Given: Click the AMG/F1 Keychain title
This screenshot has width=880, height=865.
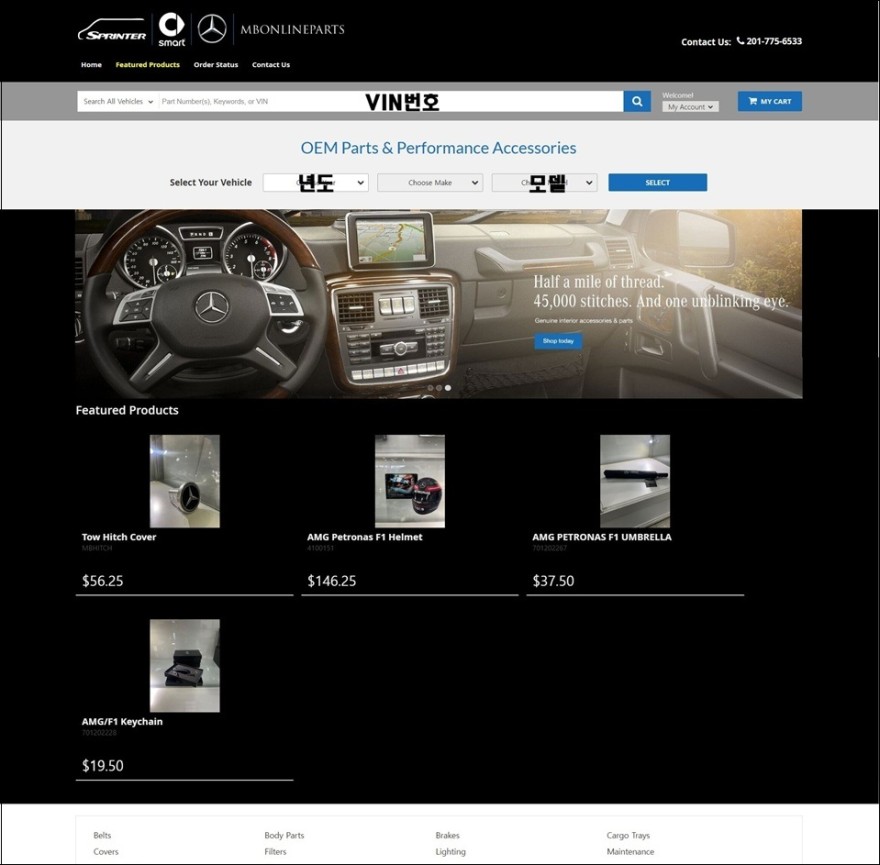Looking at the screenshot, I should (x=122, y=721).
